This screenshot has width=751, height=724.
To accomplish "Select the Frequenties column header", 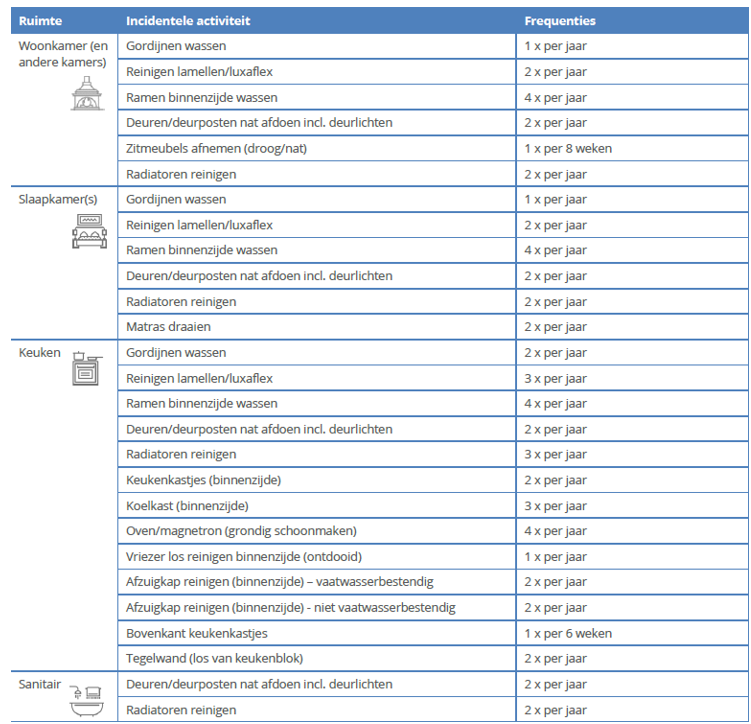I will [559, 20].
